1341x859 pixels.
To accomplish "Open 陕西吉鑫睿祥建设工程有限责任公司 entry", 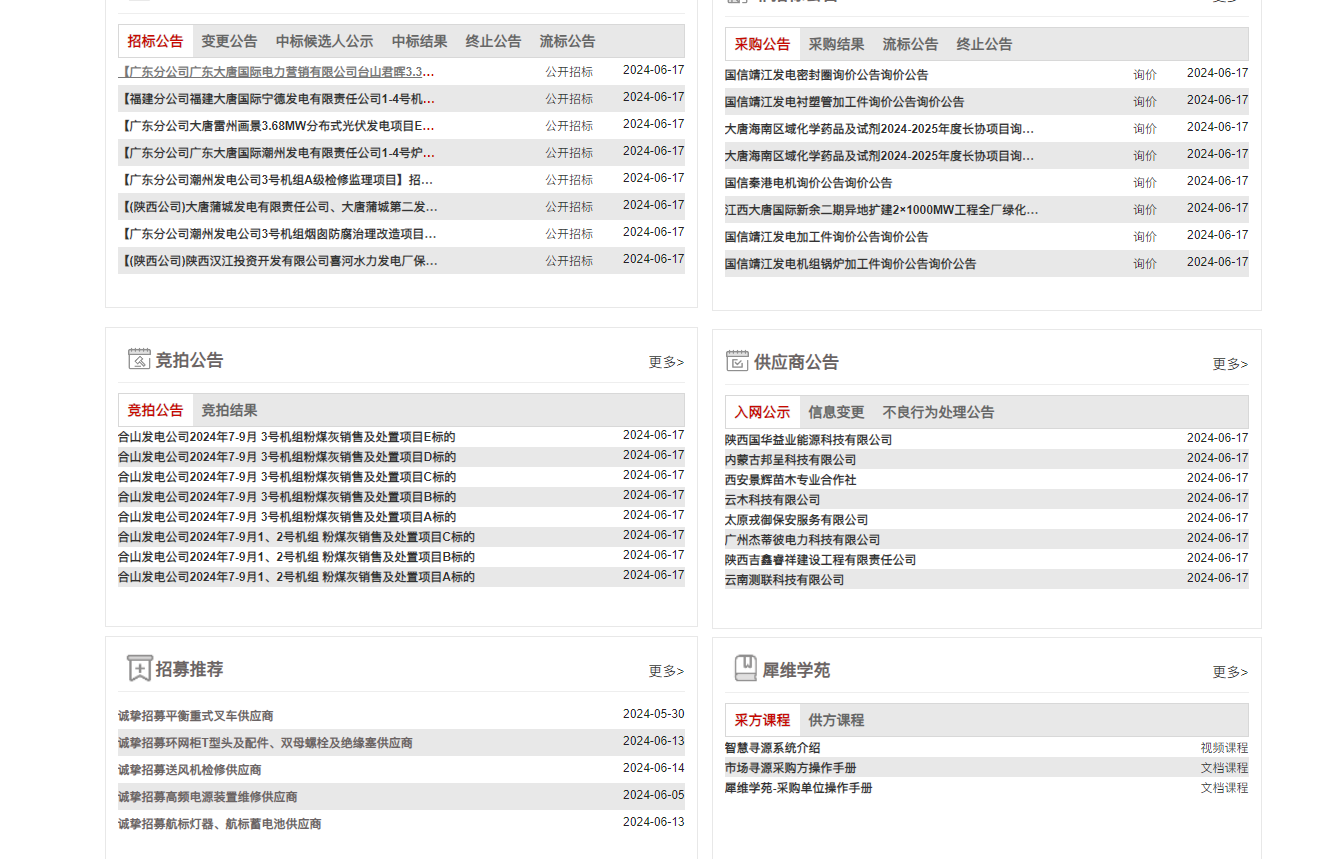I will point(821,560).
